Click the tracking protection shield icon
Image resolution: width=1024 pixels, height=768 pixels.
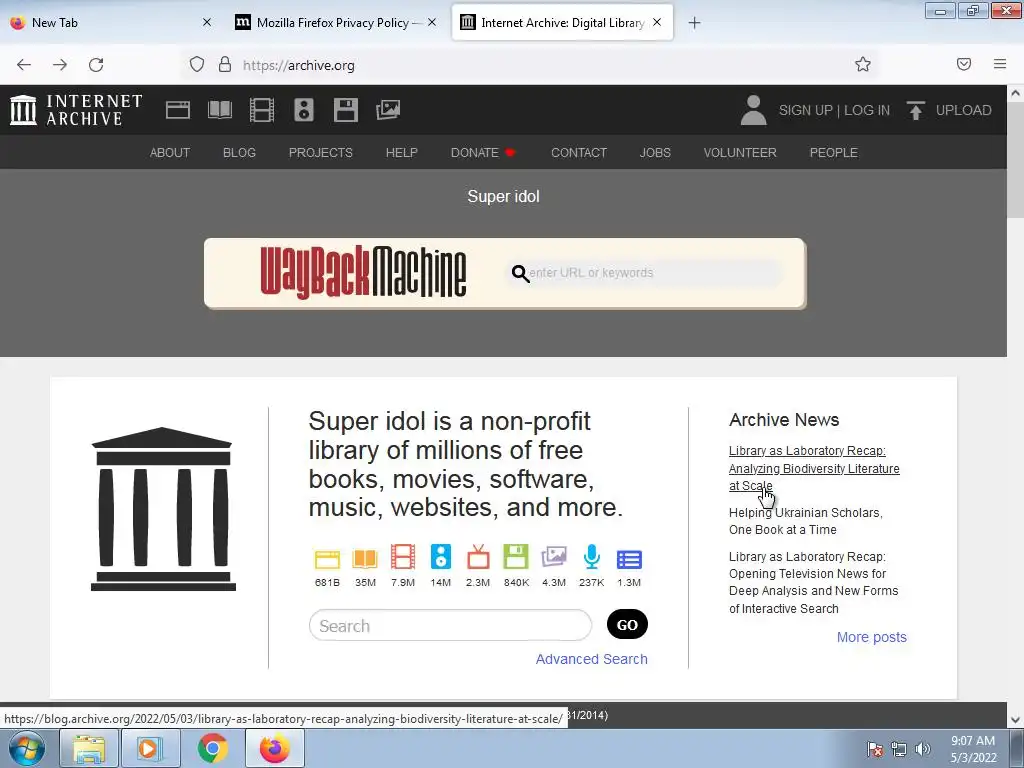coord(197,64)
